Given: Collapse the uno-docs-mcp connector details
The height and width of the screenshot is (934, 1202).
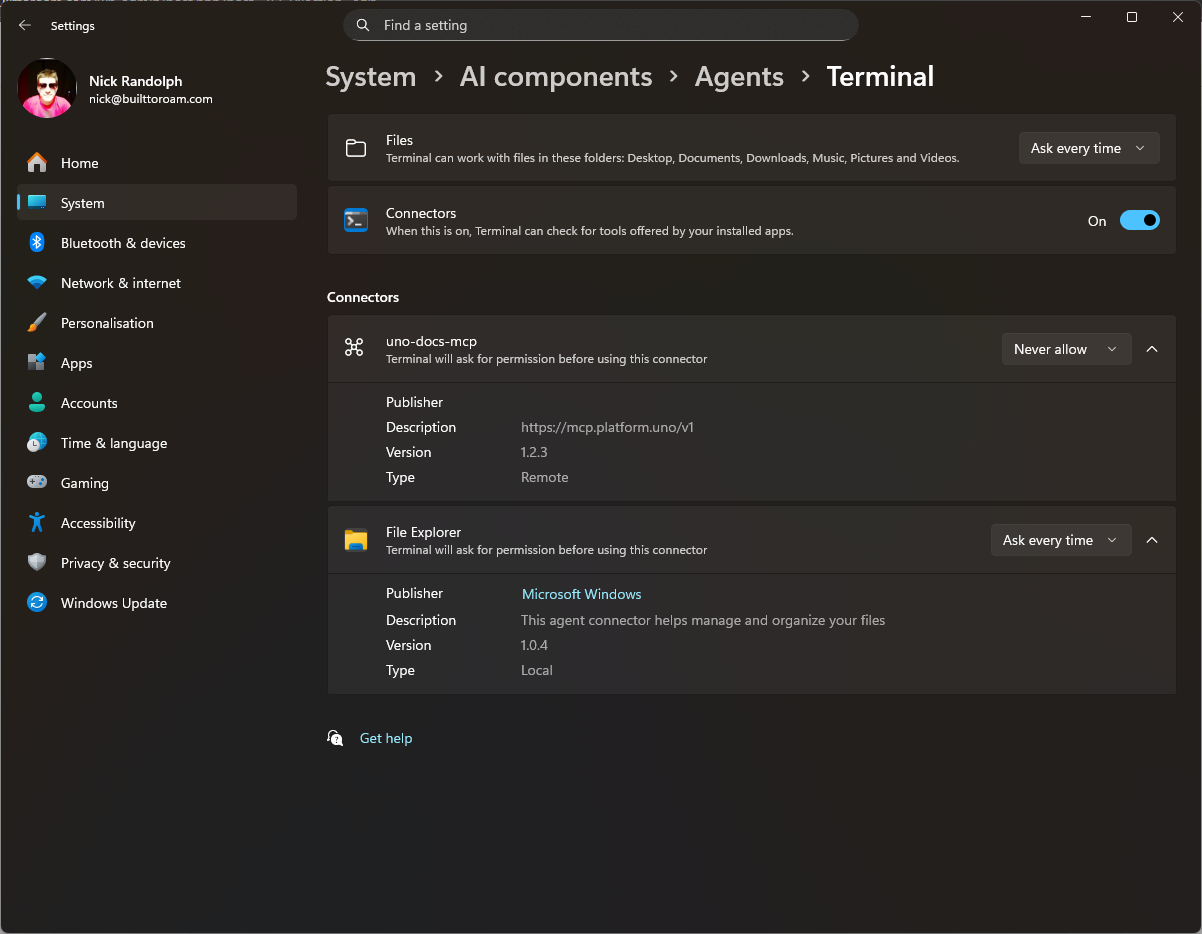Looking at the screenshot, I should tap(1152, 349).
